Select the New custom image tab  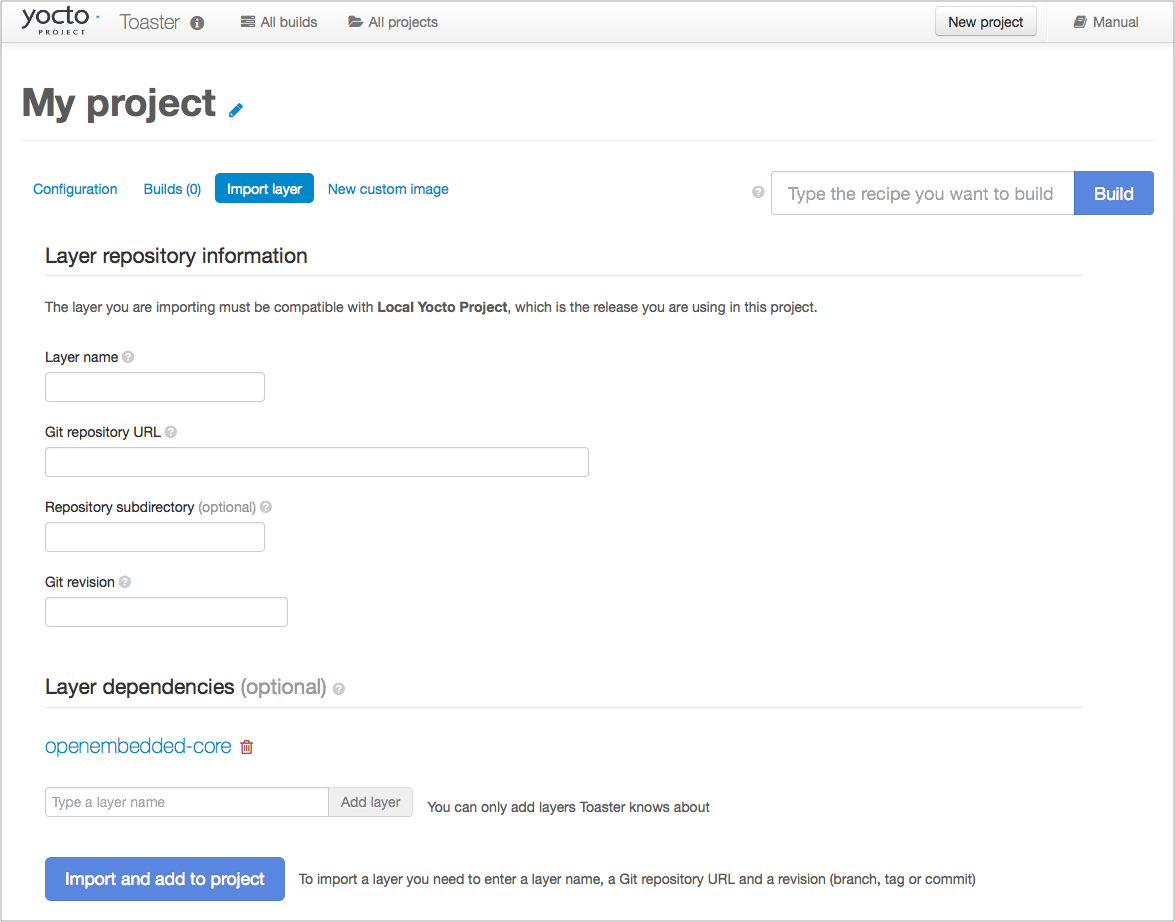pos(388,189)
